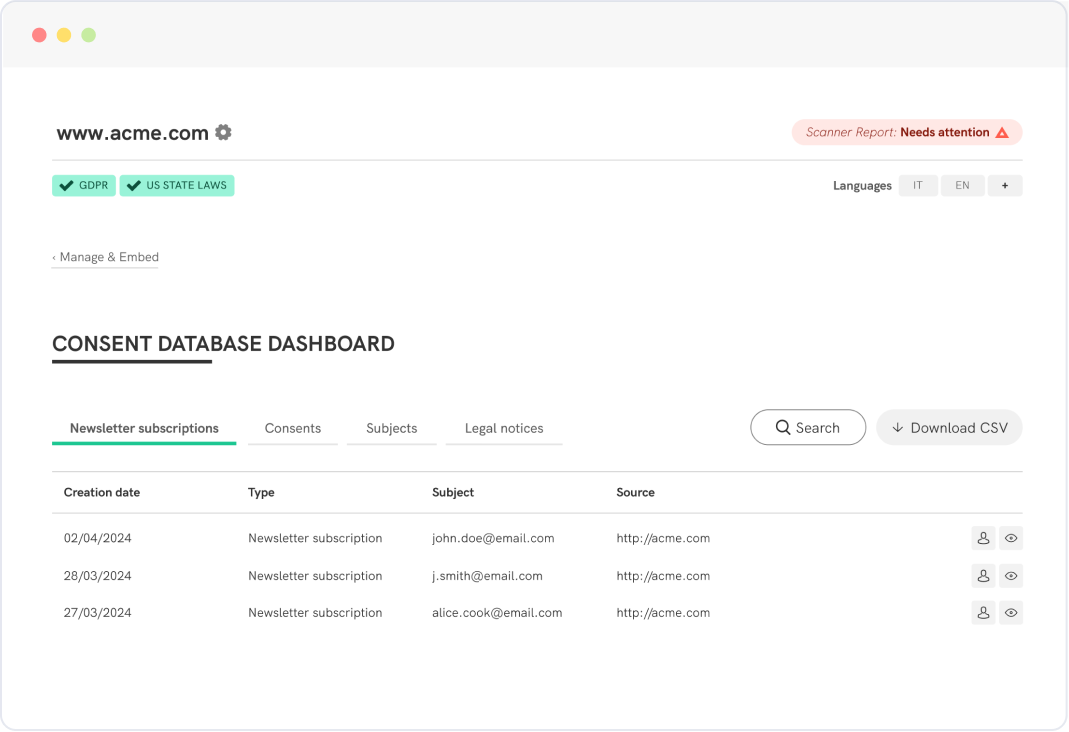View details eye icon for alice.cook@email.com
1069x732 pixels.
(1011, 613)
